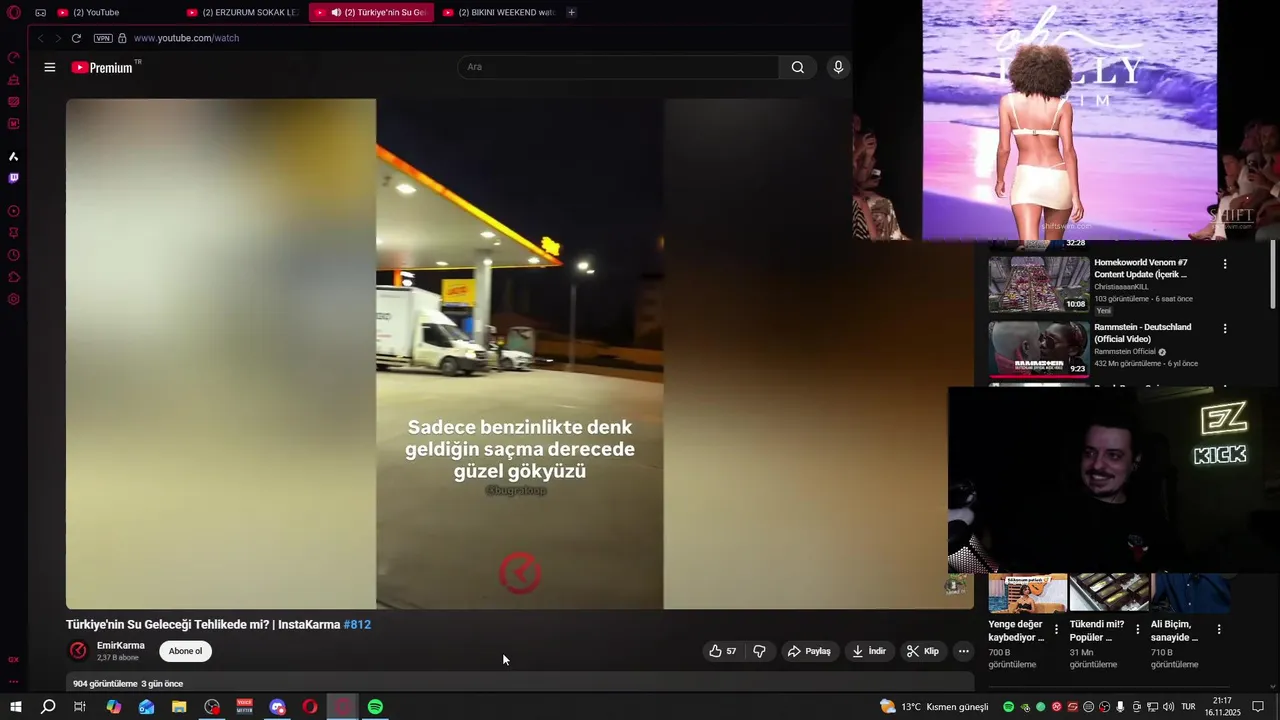Open Opera GX main menu logo
This screenshot has width=1280, height=720.
point(14,12)
